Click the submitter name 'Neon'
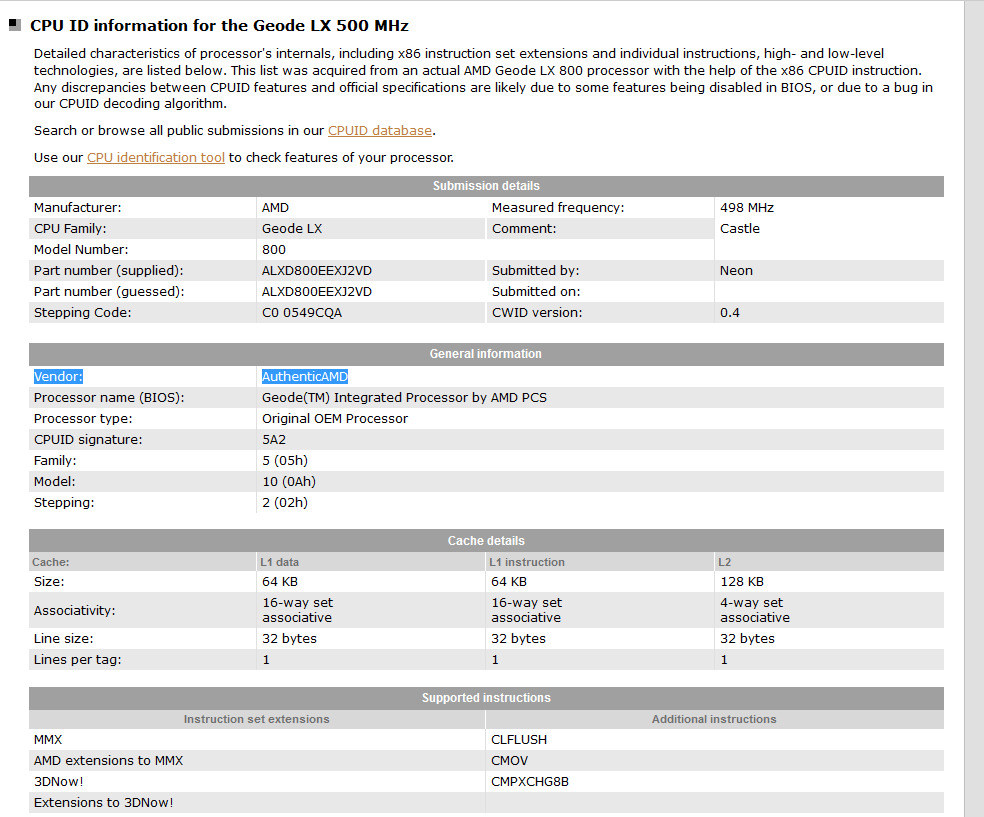The image size is (984, 817). [x=736, y=270]
